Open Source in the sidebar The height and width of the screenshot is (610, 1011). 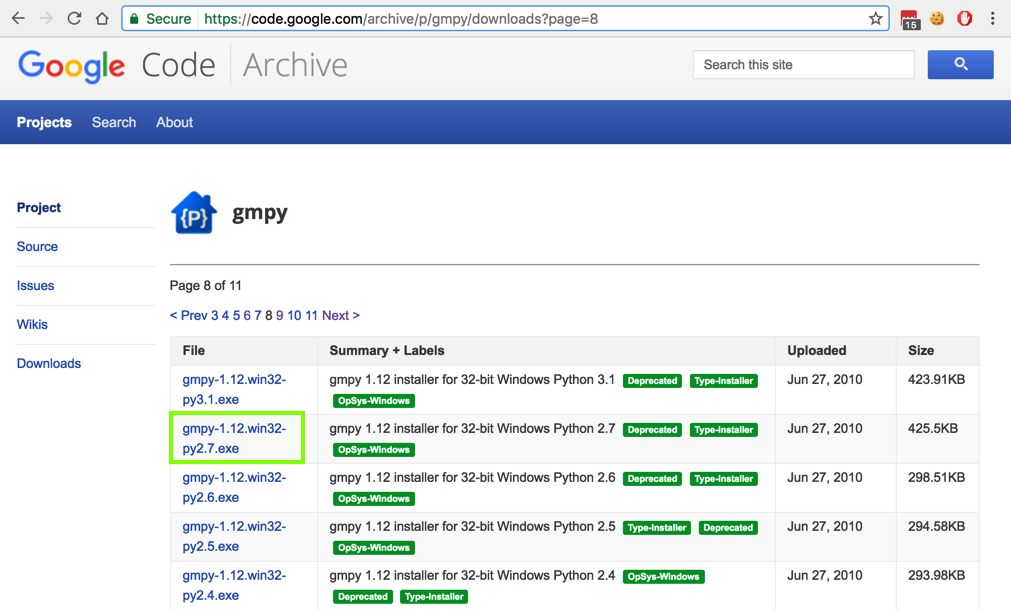coord(37,246)
